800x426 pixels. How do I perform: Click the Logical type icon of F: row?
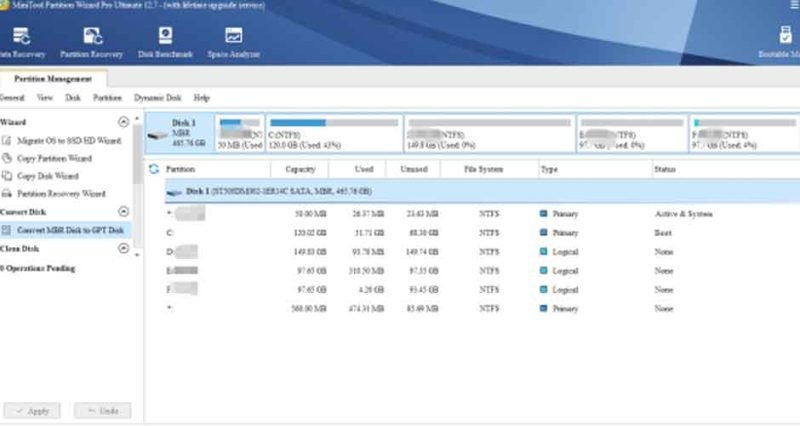click(x=543, y=289)
